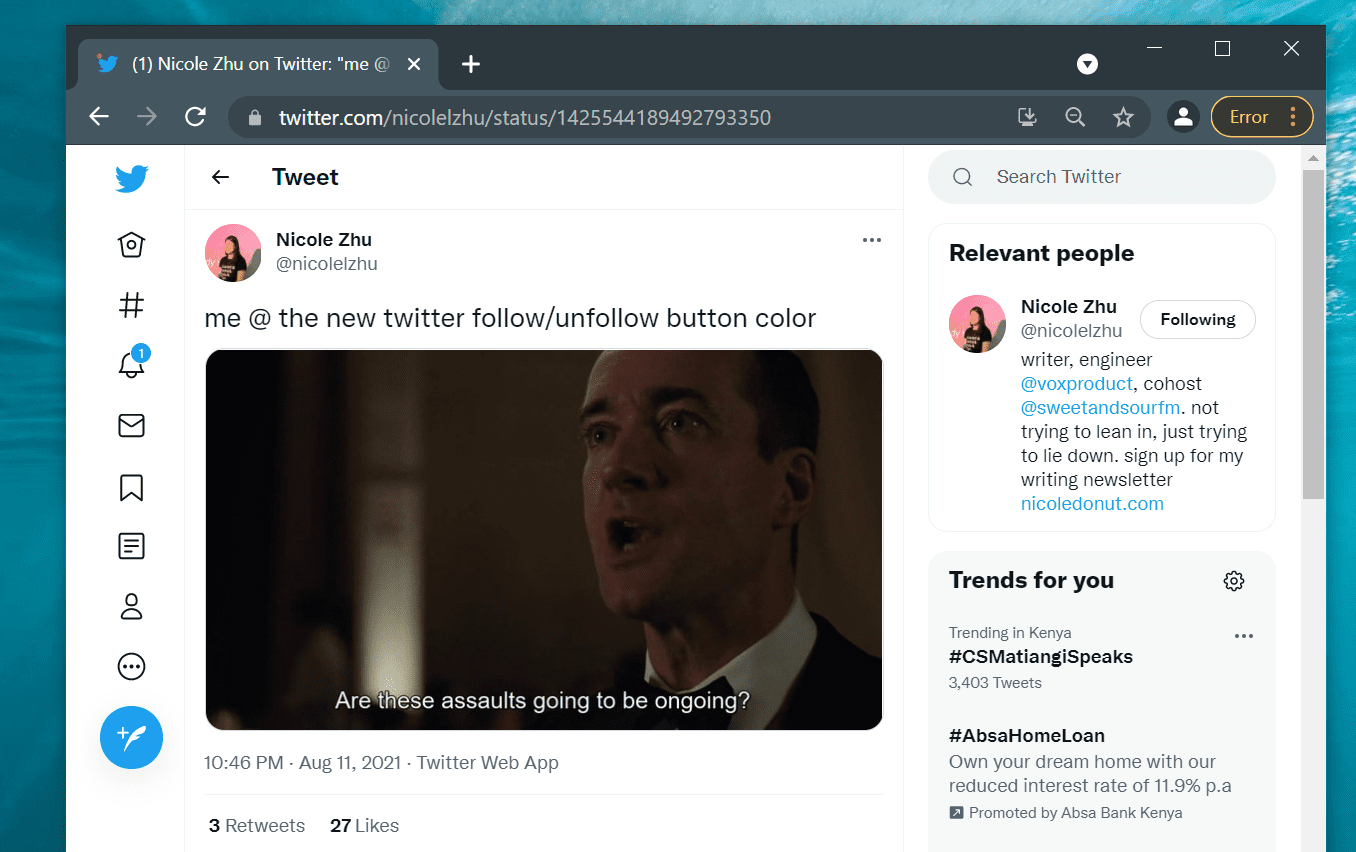Click the tweet author name Nicole Zhu
The width and height of the screenshot is (1356, 852).
(x=324, y=240)
